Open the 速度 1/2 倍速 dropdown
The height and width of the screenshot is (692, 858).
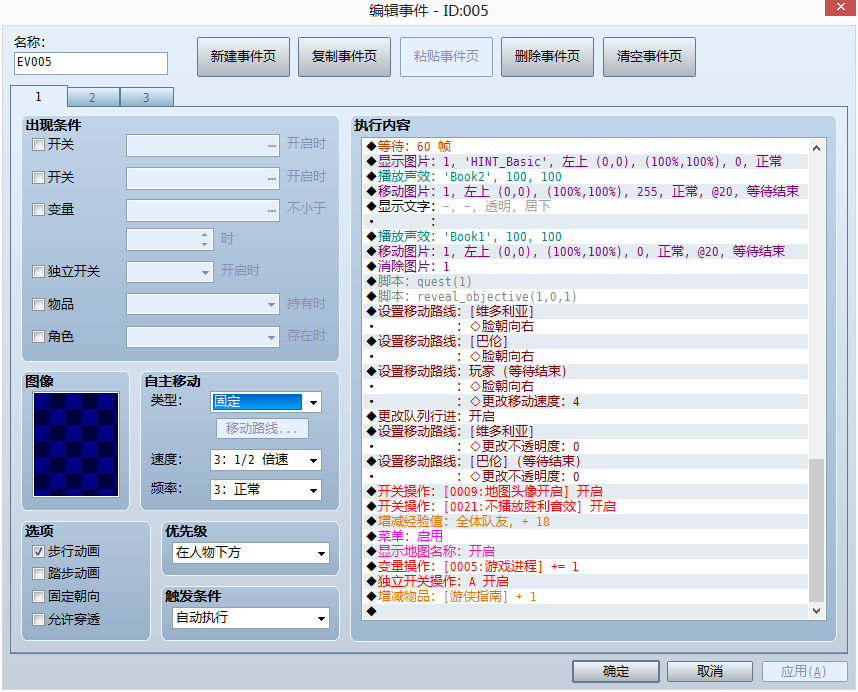[x=266, y=460]
